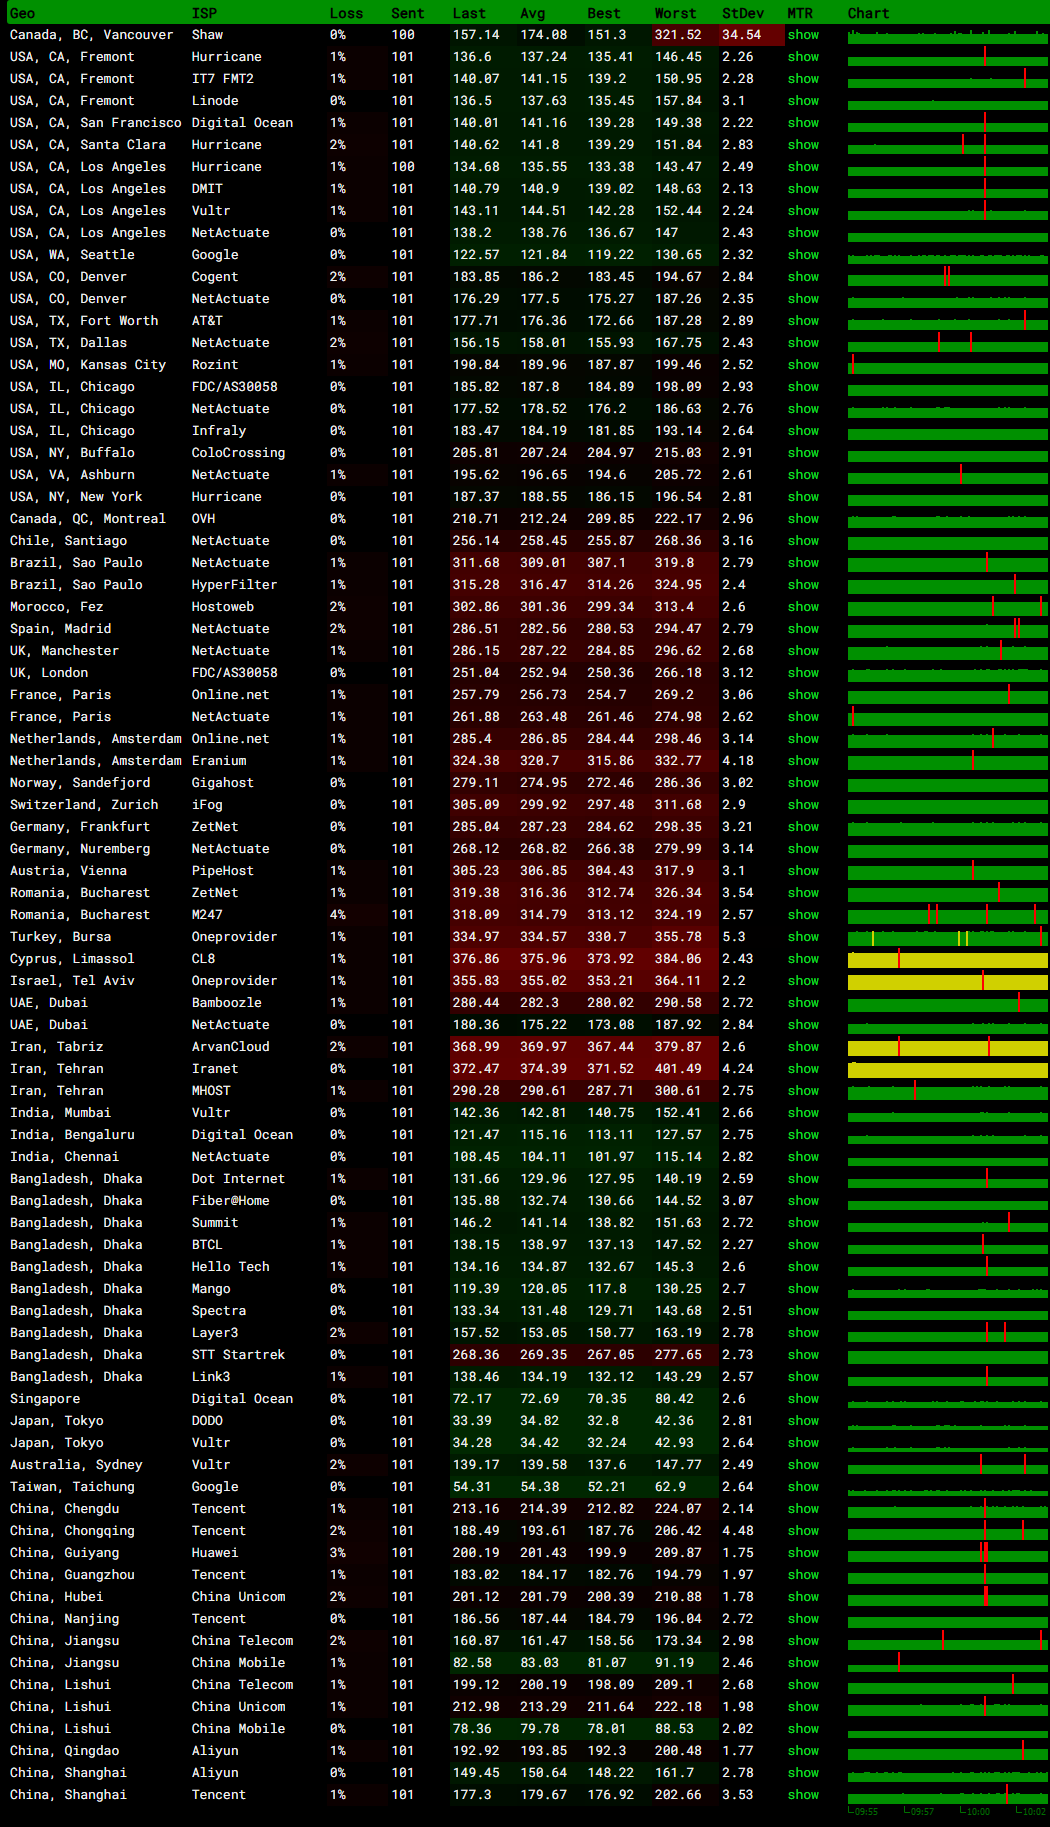This screenshot has width=1050, height=1827.
Task: Click the chart for Romania, Bucharest M247
Action: point(947,916)
